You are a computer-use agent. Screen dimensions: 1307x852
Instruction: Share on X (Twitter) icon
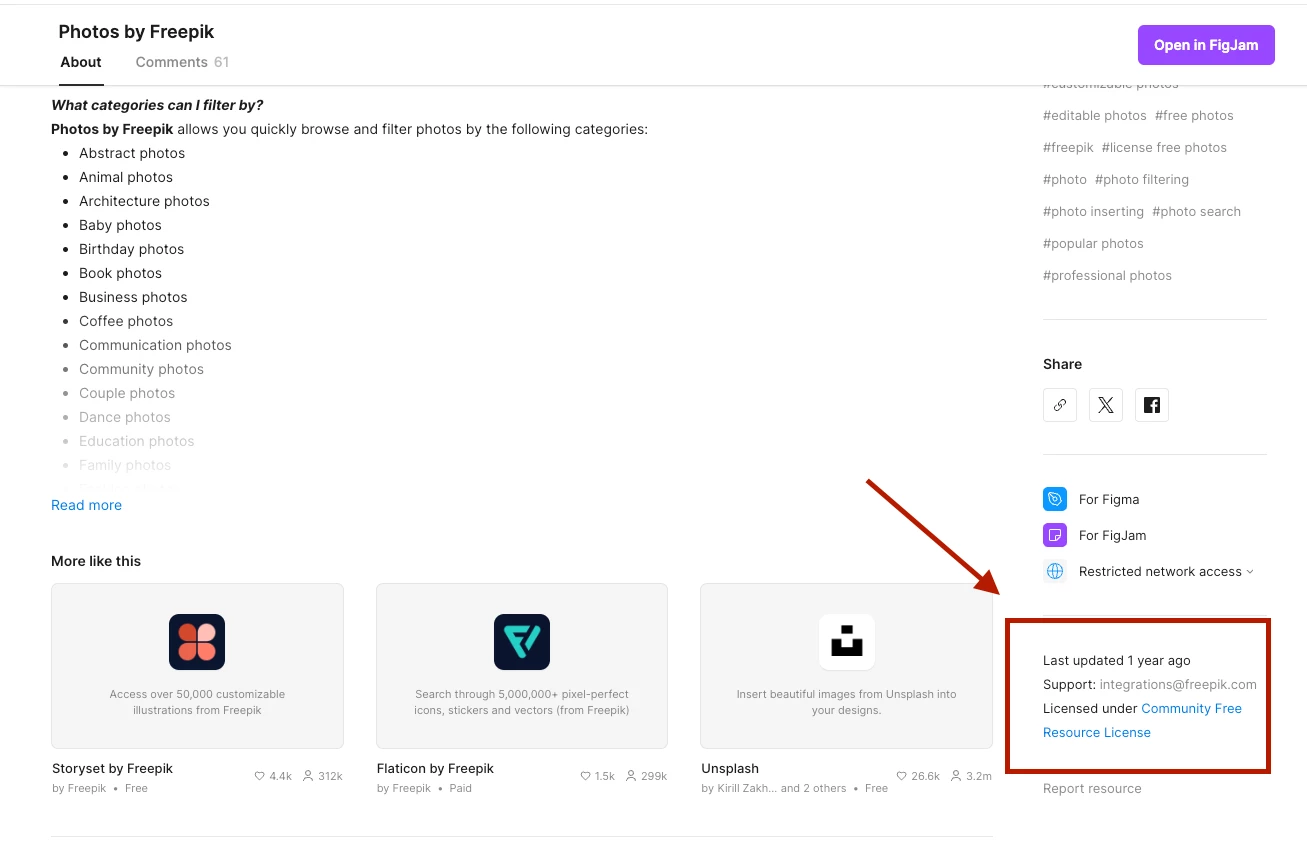pyautogui.click(x=1106, y=405)
